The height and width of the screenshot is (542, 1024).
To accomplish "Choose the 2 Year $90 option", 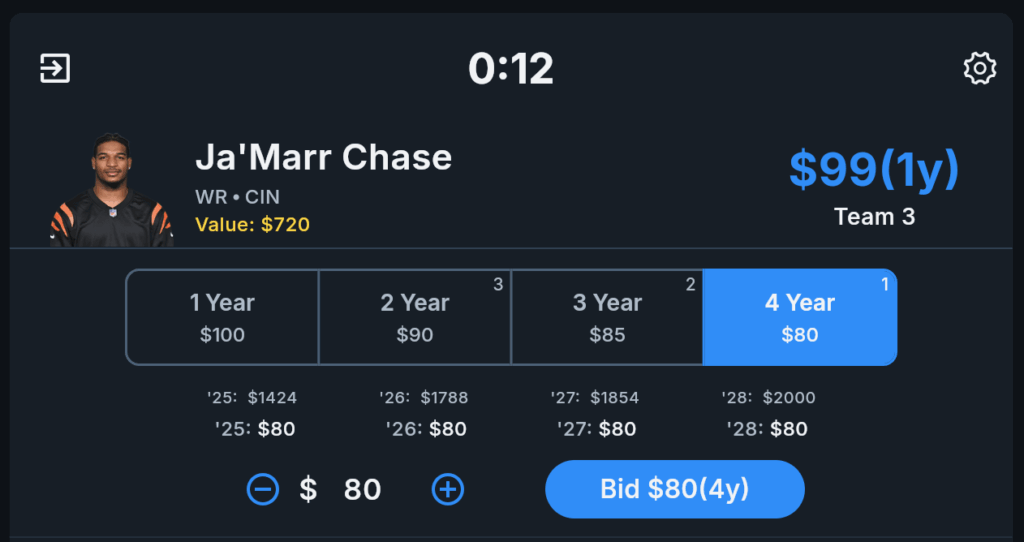I will click(x=415, y=317).
